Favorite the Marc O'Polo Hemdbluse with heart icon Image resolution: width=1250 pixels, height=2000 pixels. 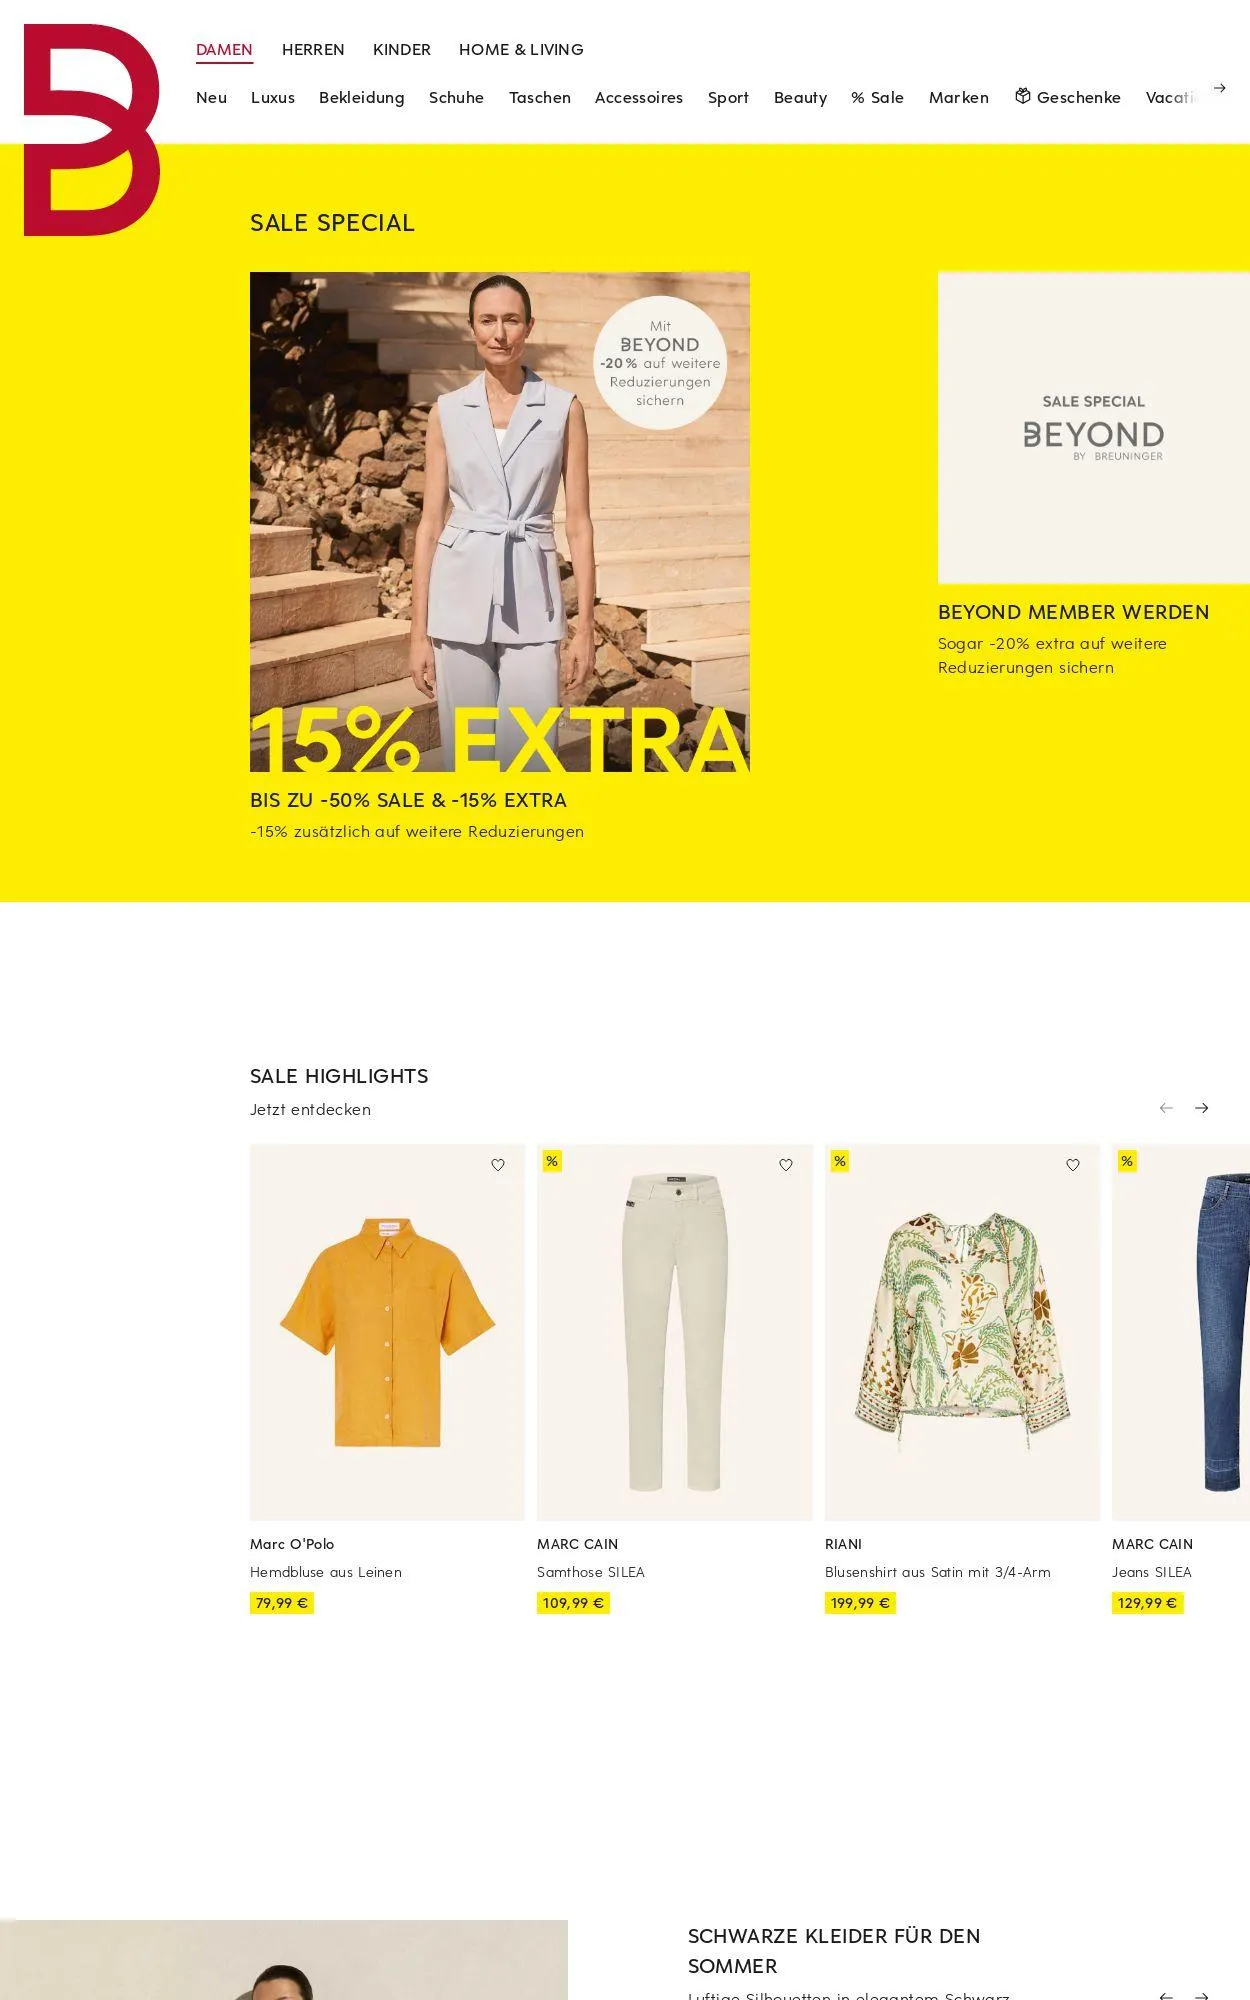[498, 1165]
